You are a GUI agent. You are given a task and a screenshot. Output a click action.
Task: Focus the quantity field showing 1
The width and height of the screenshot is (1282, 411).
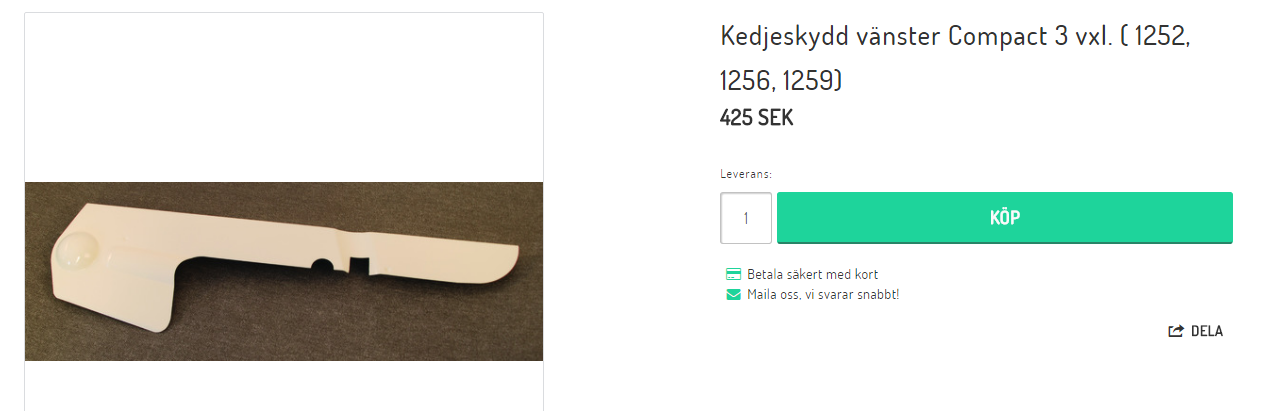coord(746,218)
